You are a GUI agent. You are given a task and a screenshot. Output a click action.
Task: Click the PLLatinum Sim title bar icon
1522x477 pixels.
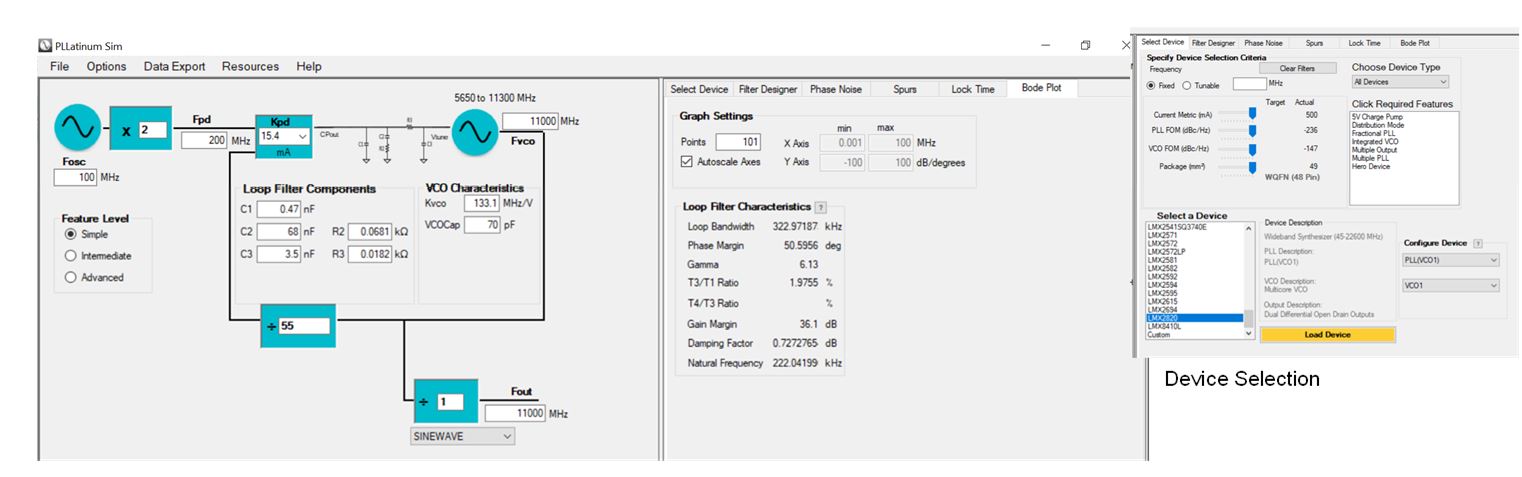(x=45, y=45)
